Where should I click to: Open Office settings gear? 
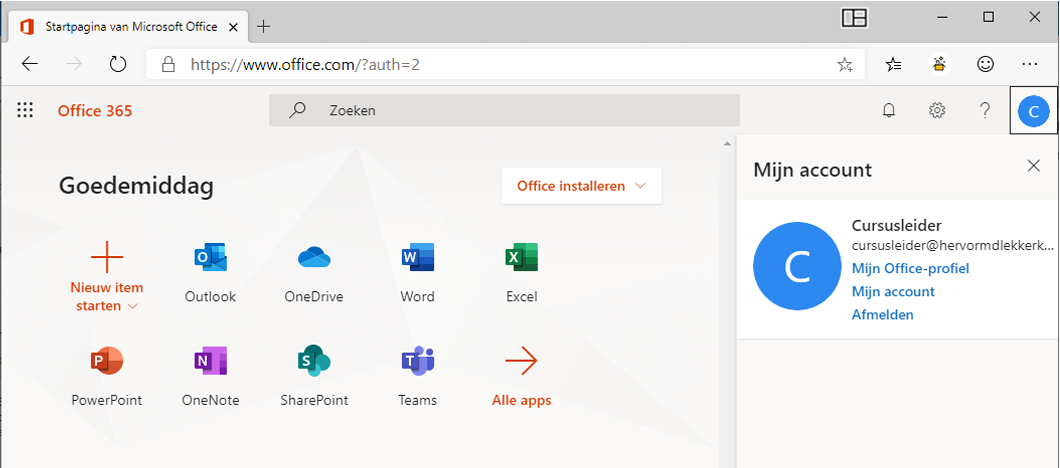click(937, 110)
